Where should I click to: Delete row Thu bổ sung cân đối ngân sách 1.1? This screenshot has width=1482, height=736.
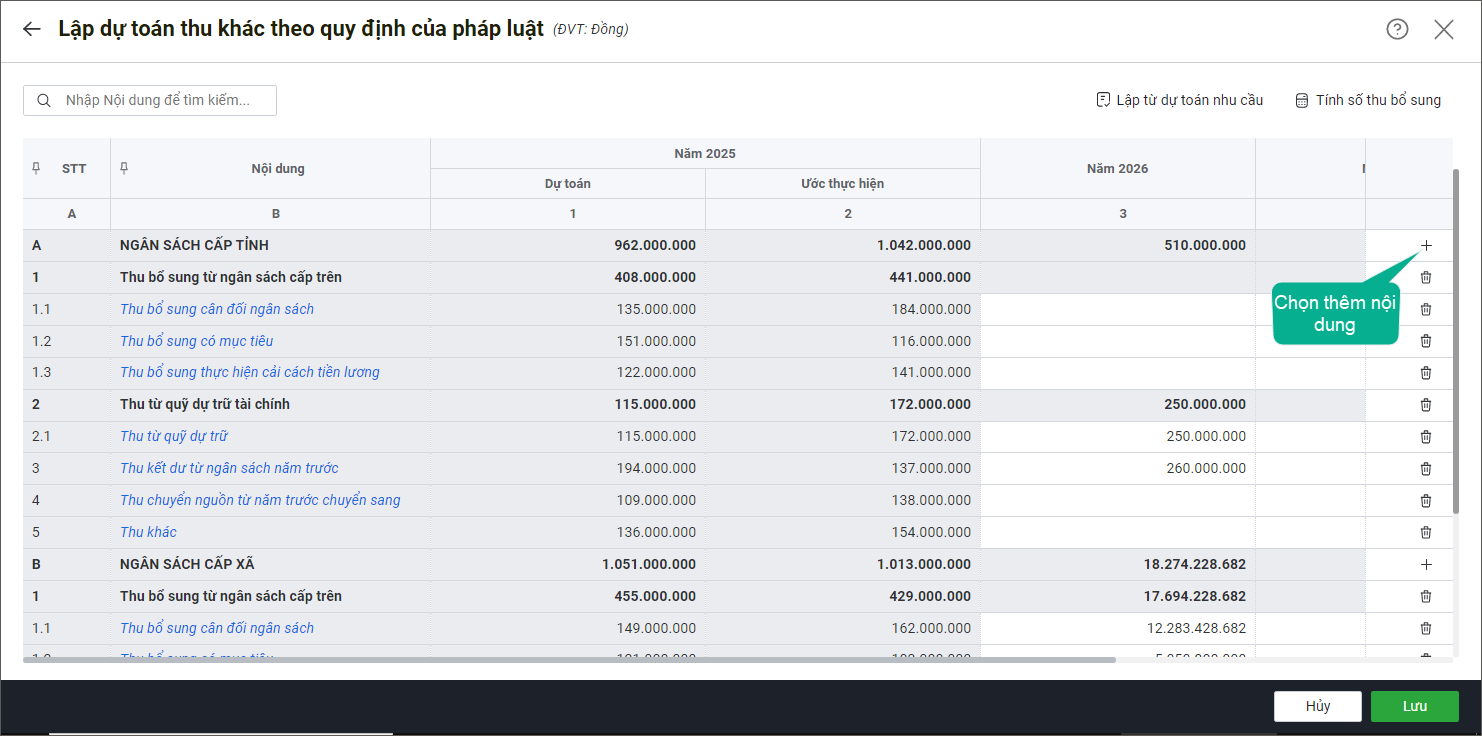[1426, 309]
